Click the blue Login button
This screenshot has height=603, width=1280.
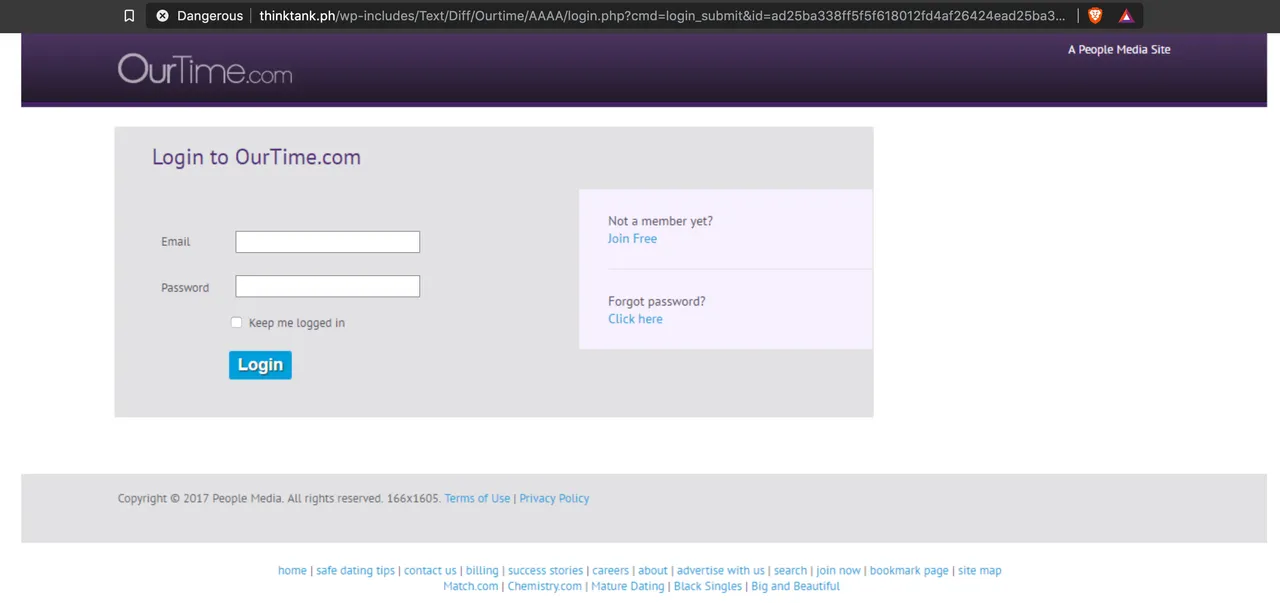point(260,365)
